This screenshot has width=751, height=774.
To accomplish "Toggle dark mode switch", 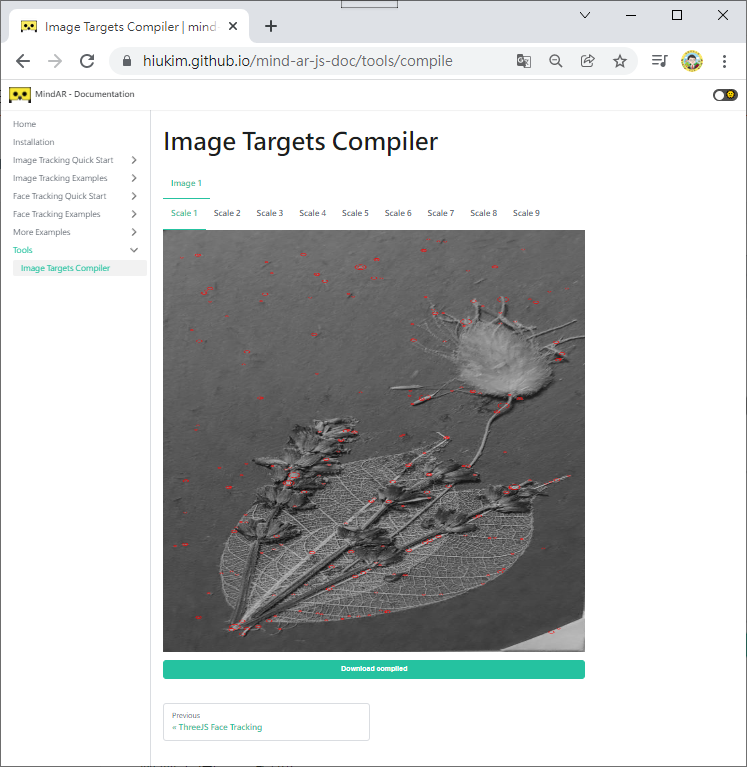I will point(725,95).
